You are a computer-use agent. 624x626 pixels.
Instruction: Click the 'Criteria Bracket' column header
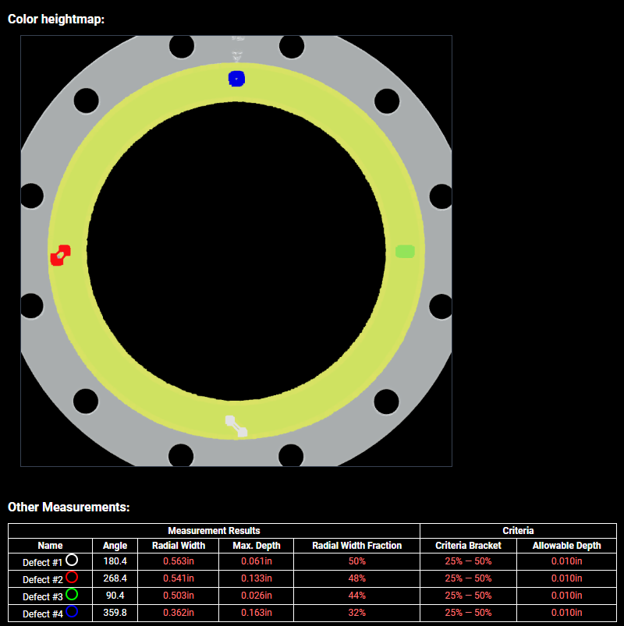(x=468, y=546)
